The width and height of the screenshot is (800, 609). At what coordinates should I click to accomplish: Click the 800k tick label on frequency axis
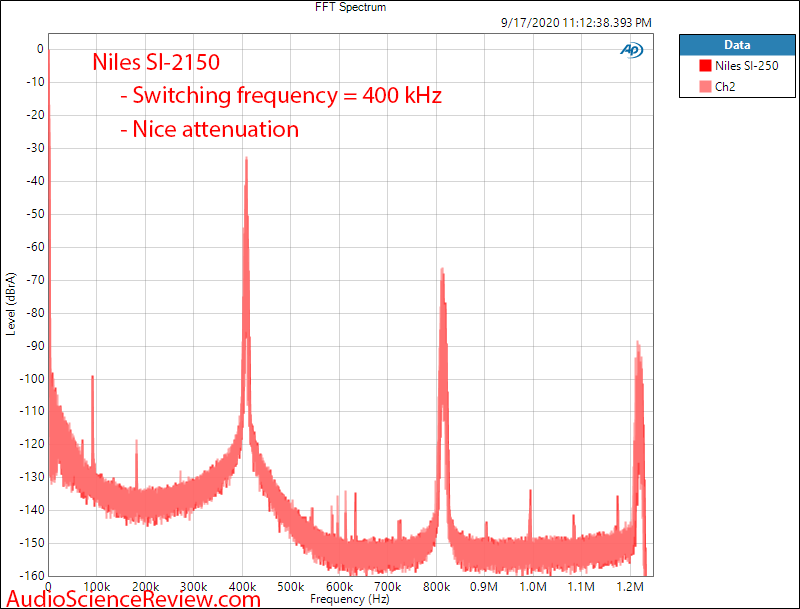(436, 587)
